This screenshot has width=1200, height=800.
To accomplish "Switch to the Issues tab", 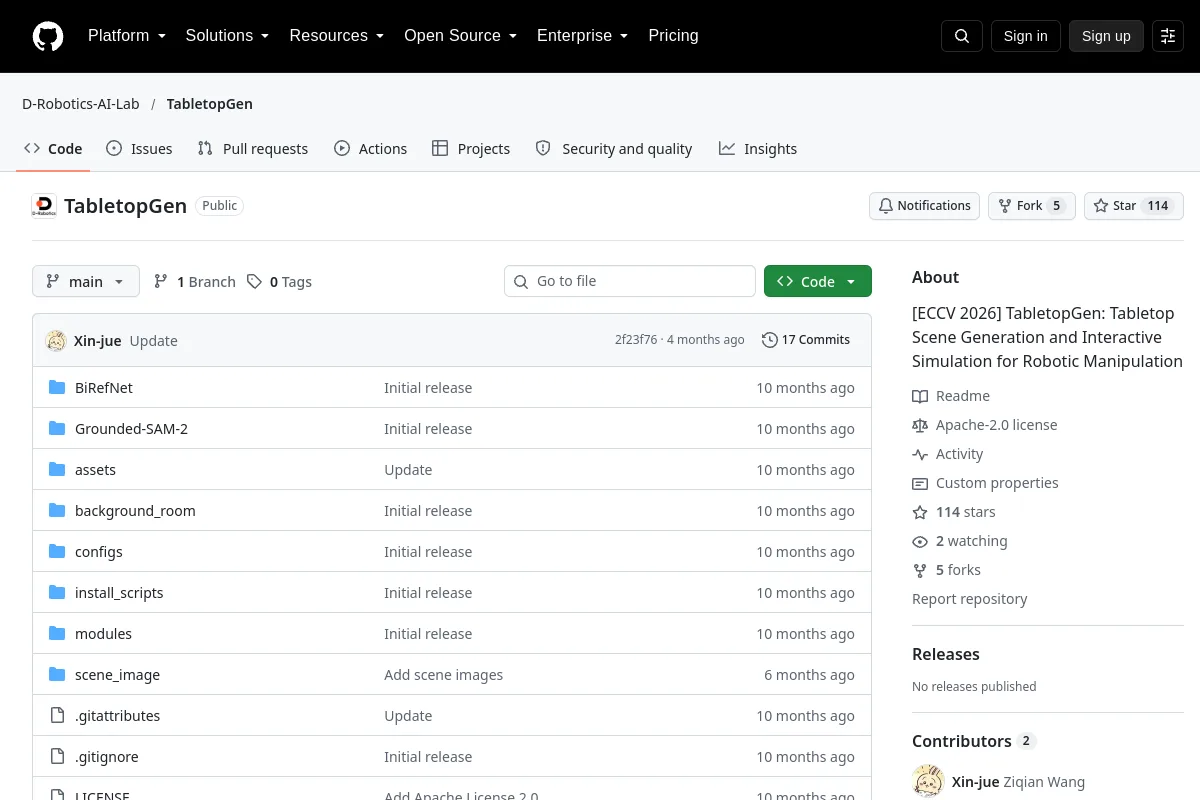I will (139, 149).
